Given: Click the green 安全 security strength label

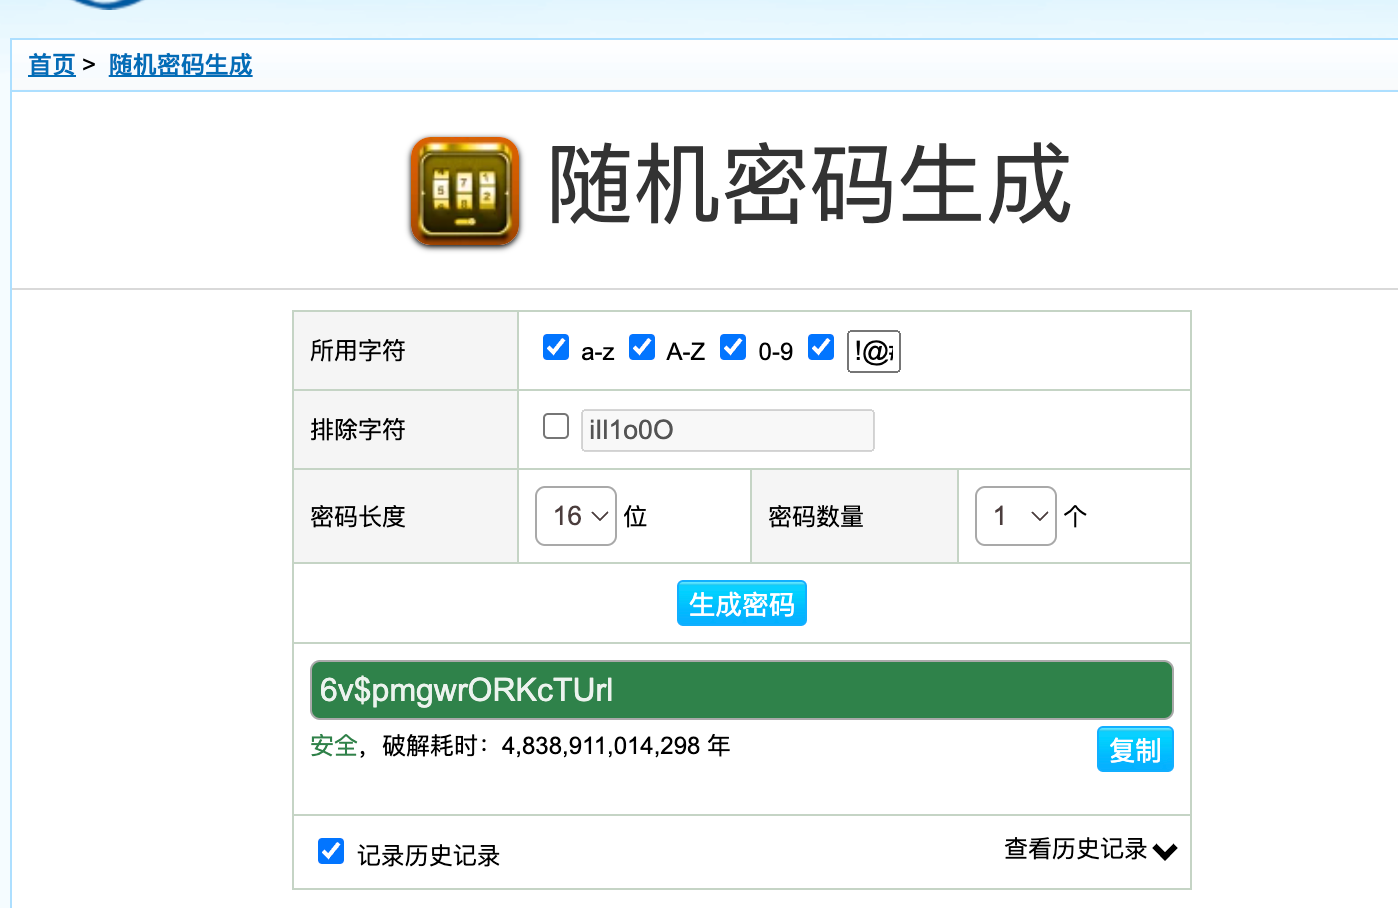Looking at the screenshot, I should 333,746.
